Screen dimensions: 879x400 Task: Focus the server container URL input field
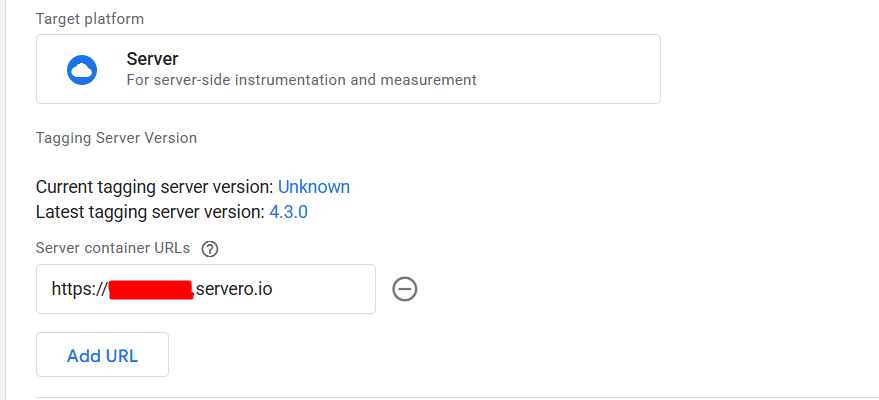pyautogui.click(x=206, y=289)
